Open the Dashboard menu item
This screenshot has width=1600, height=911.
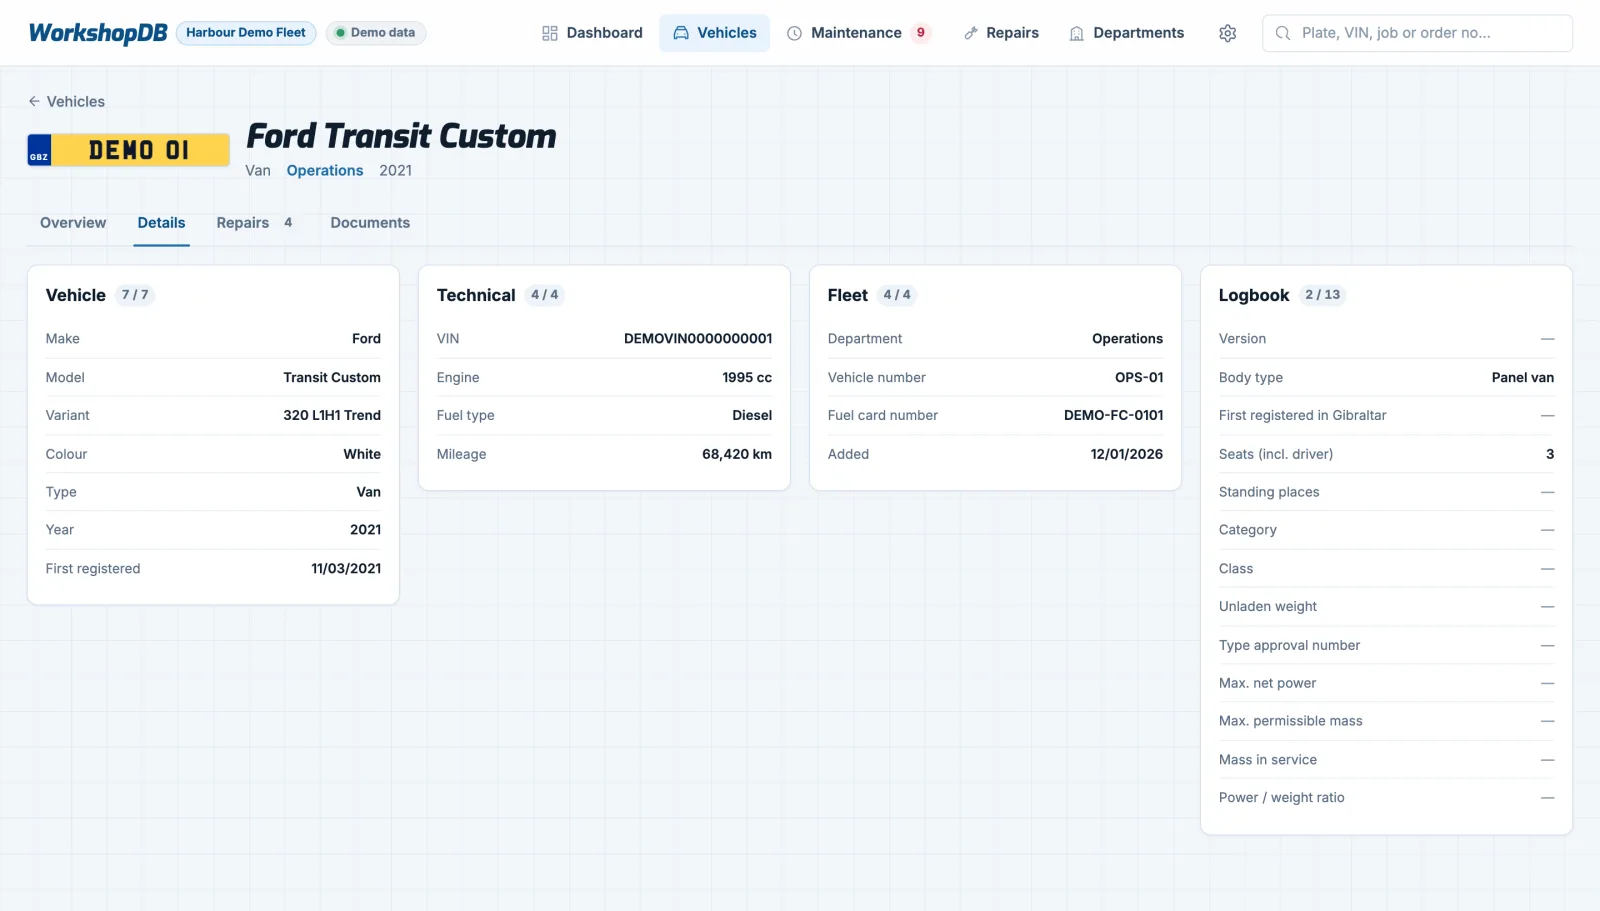click(x=592, y=33)
